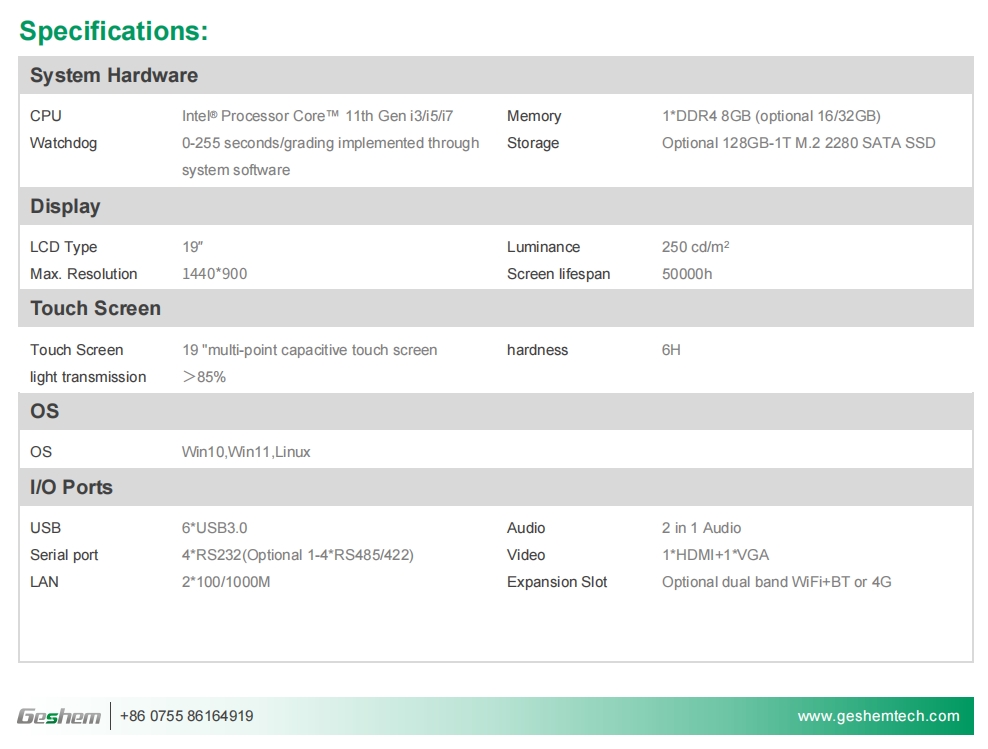
Task: Click the Storage M.2 2280 SATA SSD text
Action: point(798,143)
